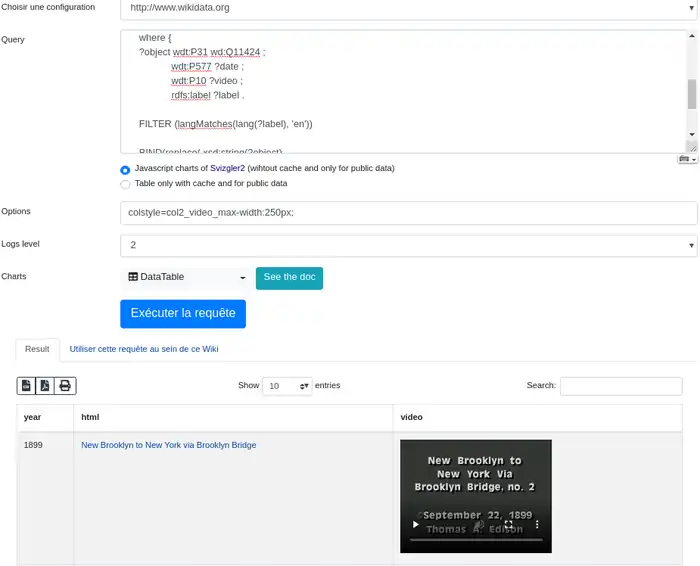
Task: Click the print icon button
Action: click(x=65, y=386)
